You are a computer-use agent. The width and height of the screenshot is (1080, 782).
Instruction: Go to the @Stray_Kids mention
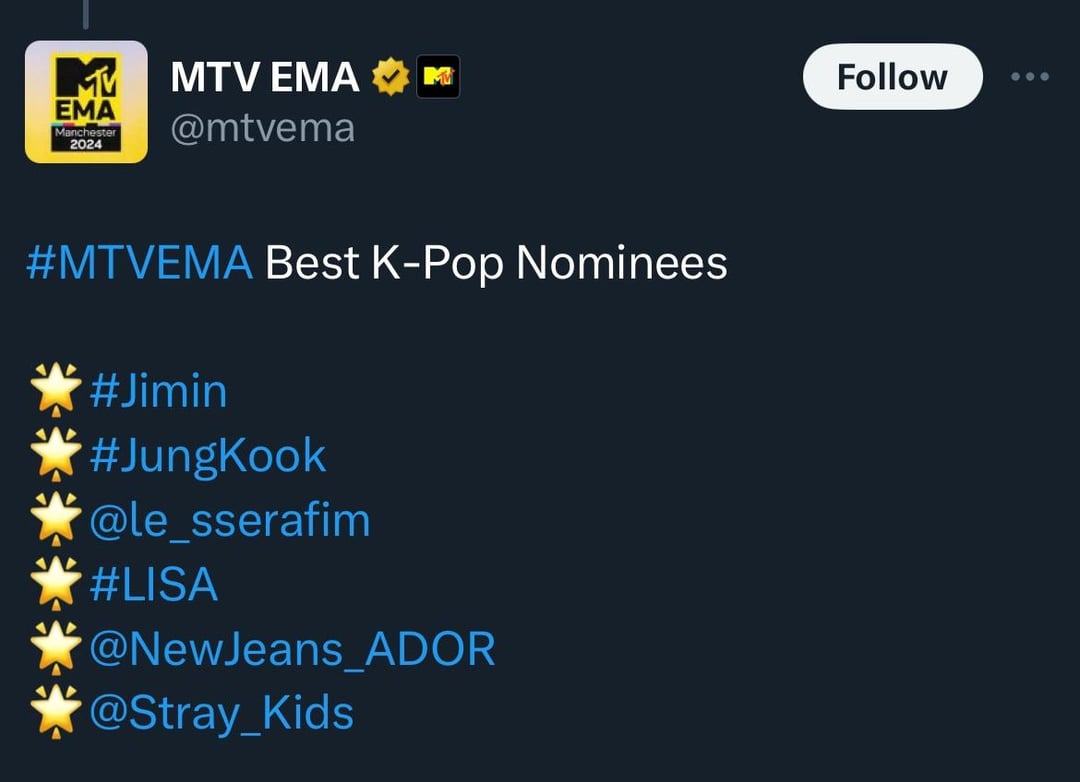221,714
